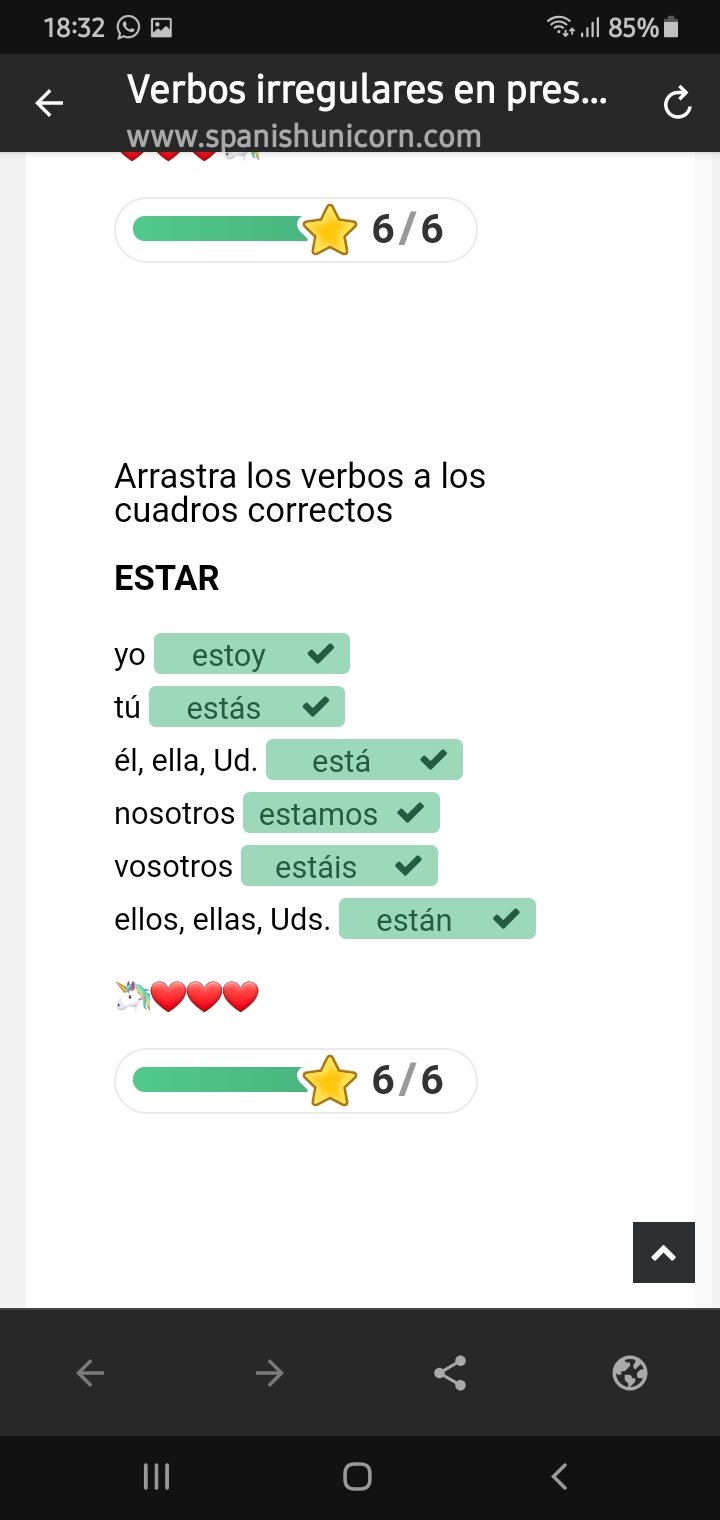Screen dimensions: 720x1520
Task: Tap the ESTAR heading
Action: [x=167, y=579]
